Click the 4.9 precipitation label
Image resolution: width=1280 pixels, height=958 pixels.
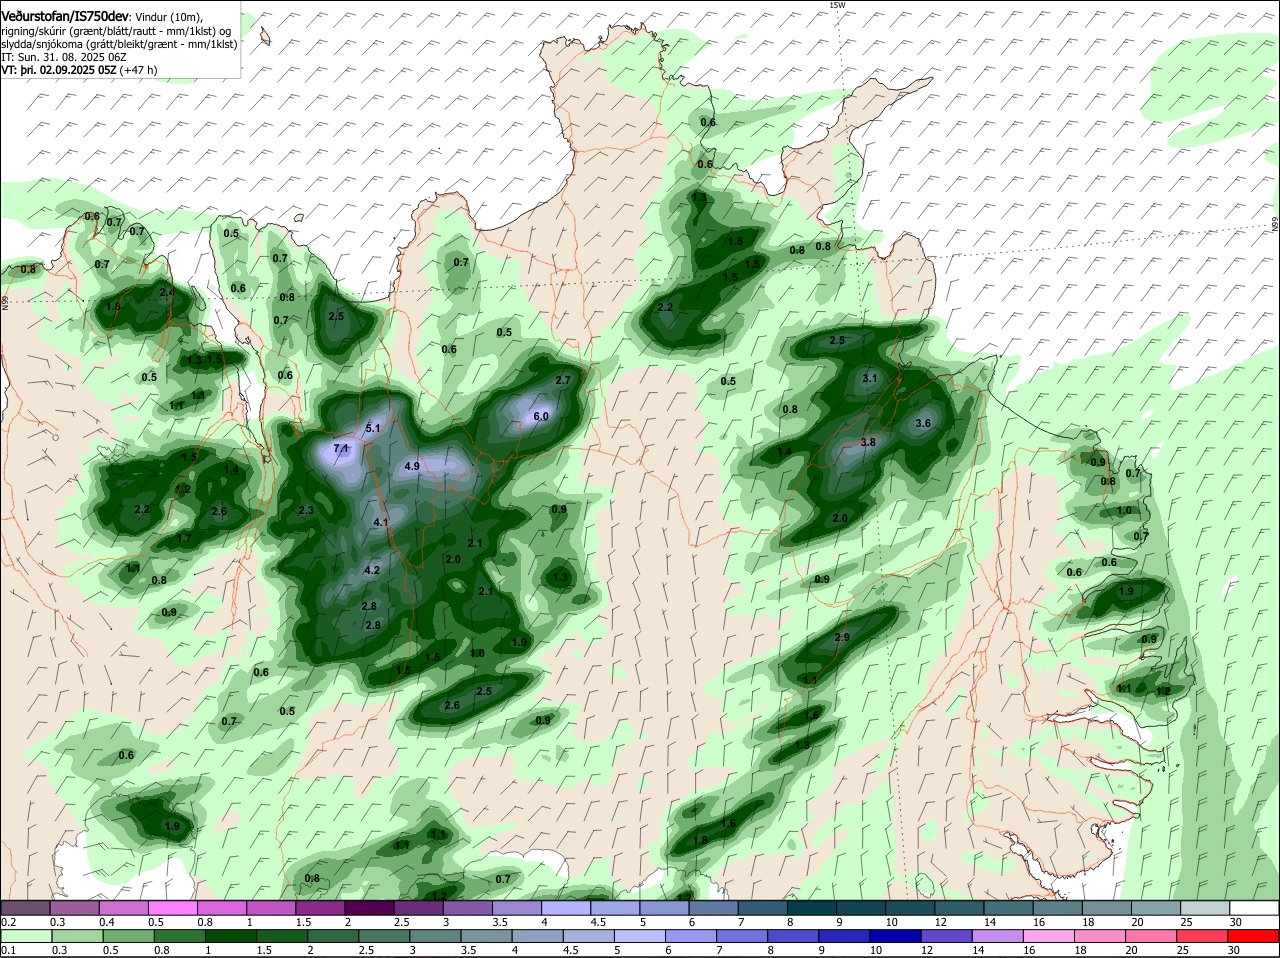click(x=412, y=466)
